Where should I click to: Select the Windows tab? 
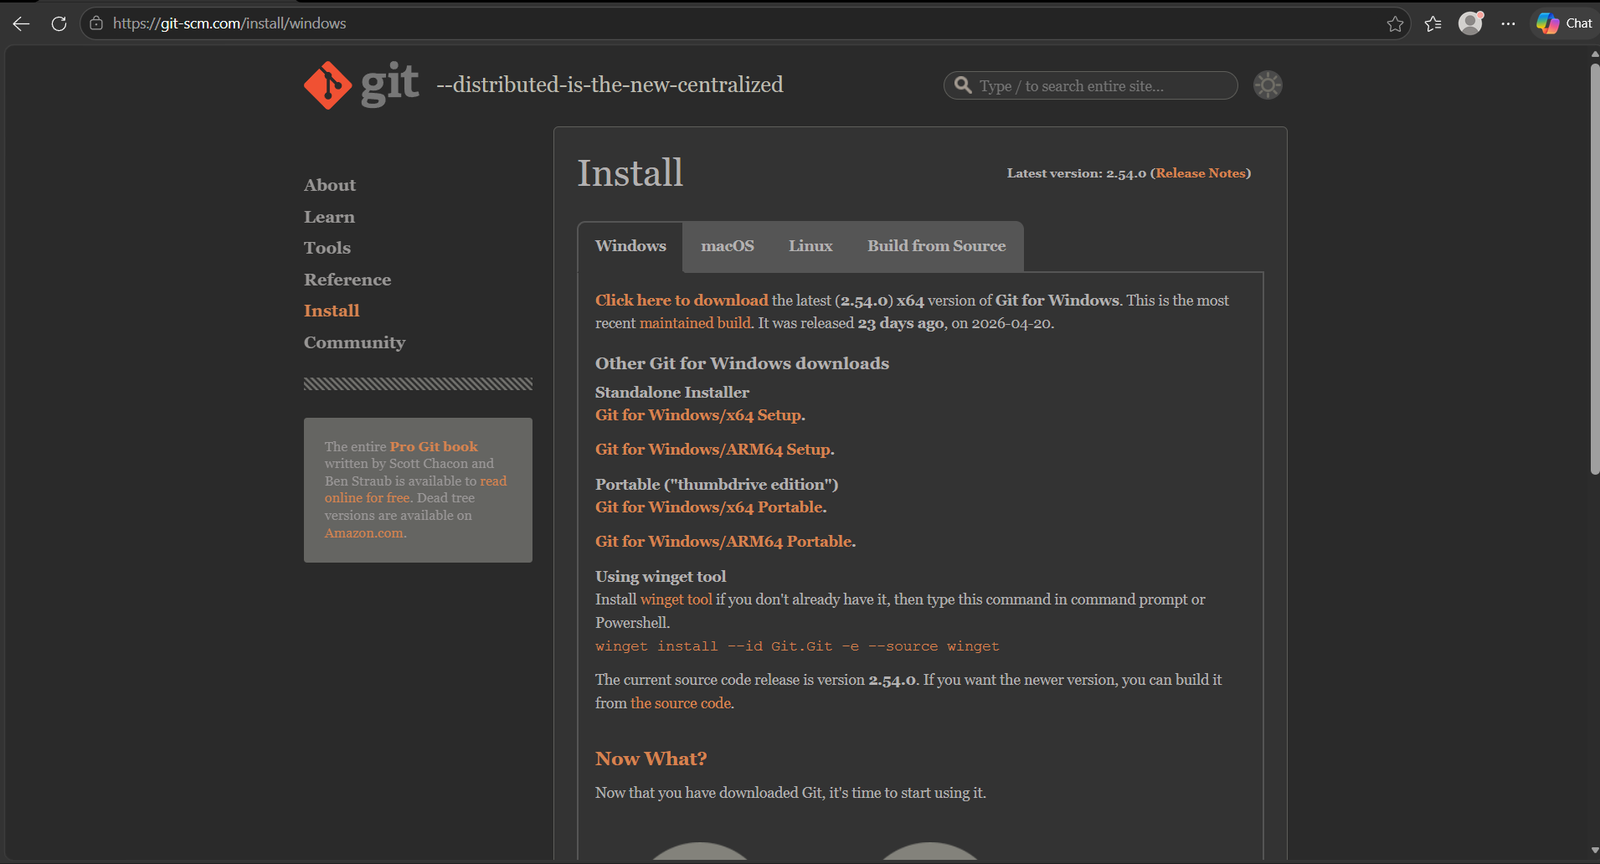pos(630,246)
